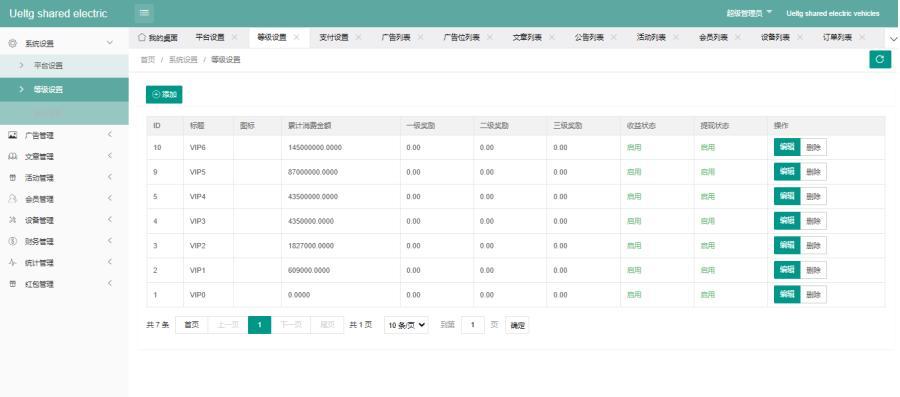Close the 广告列表 tab with its X
Screen dimensions: 900x397
pyautogui.click(x=420, y=37)
